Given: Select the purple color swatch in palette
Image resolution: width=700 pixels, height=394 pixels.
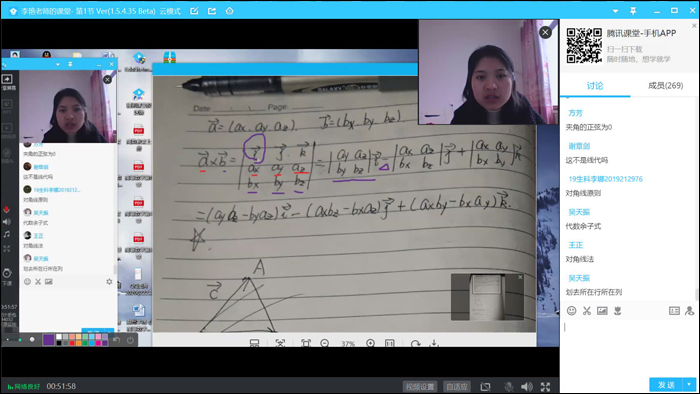Looking at the screenshot, I should click(x=48, y=340).
